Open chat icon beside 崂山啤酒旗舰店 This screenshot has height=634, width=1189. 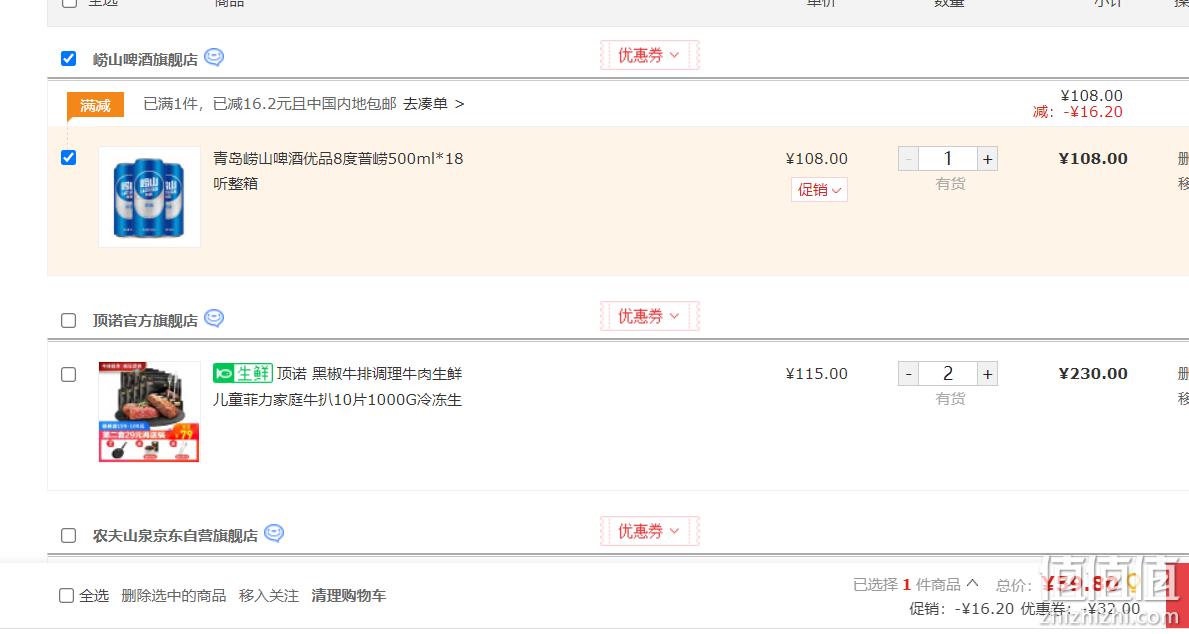point(214,58)
